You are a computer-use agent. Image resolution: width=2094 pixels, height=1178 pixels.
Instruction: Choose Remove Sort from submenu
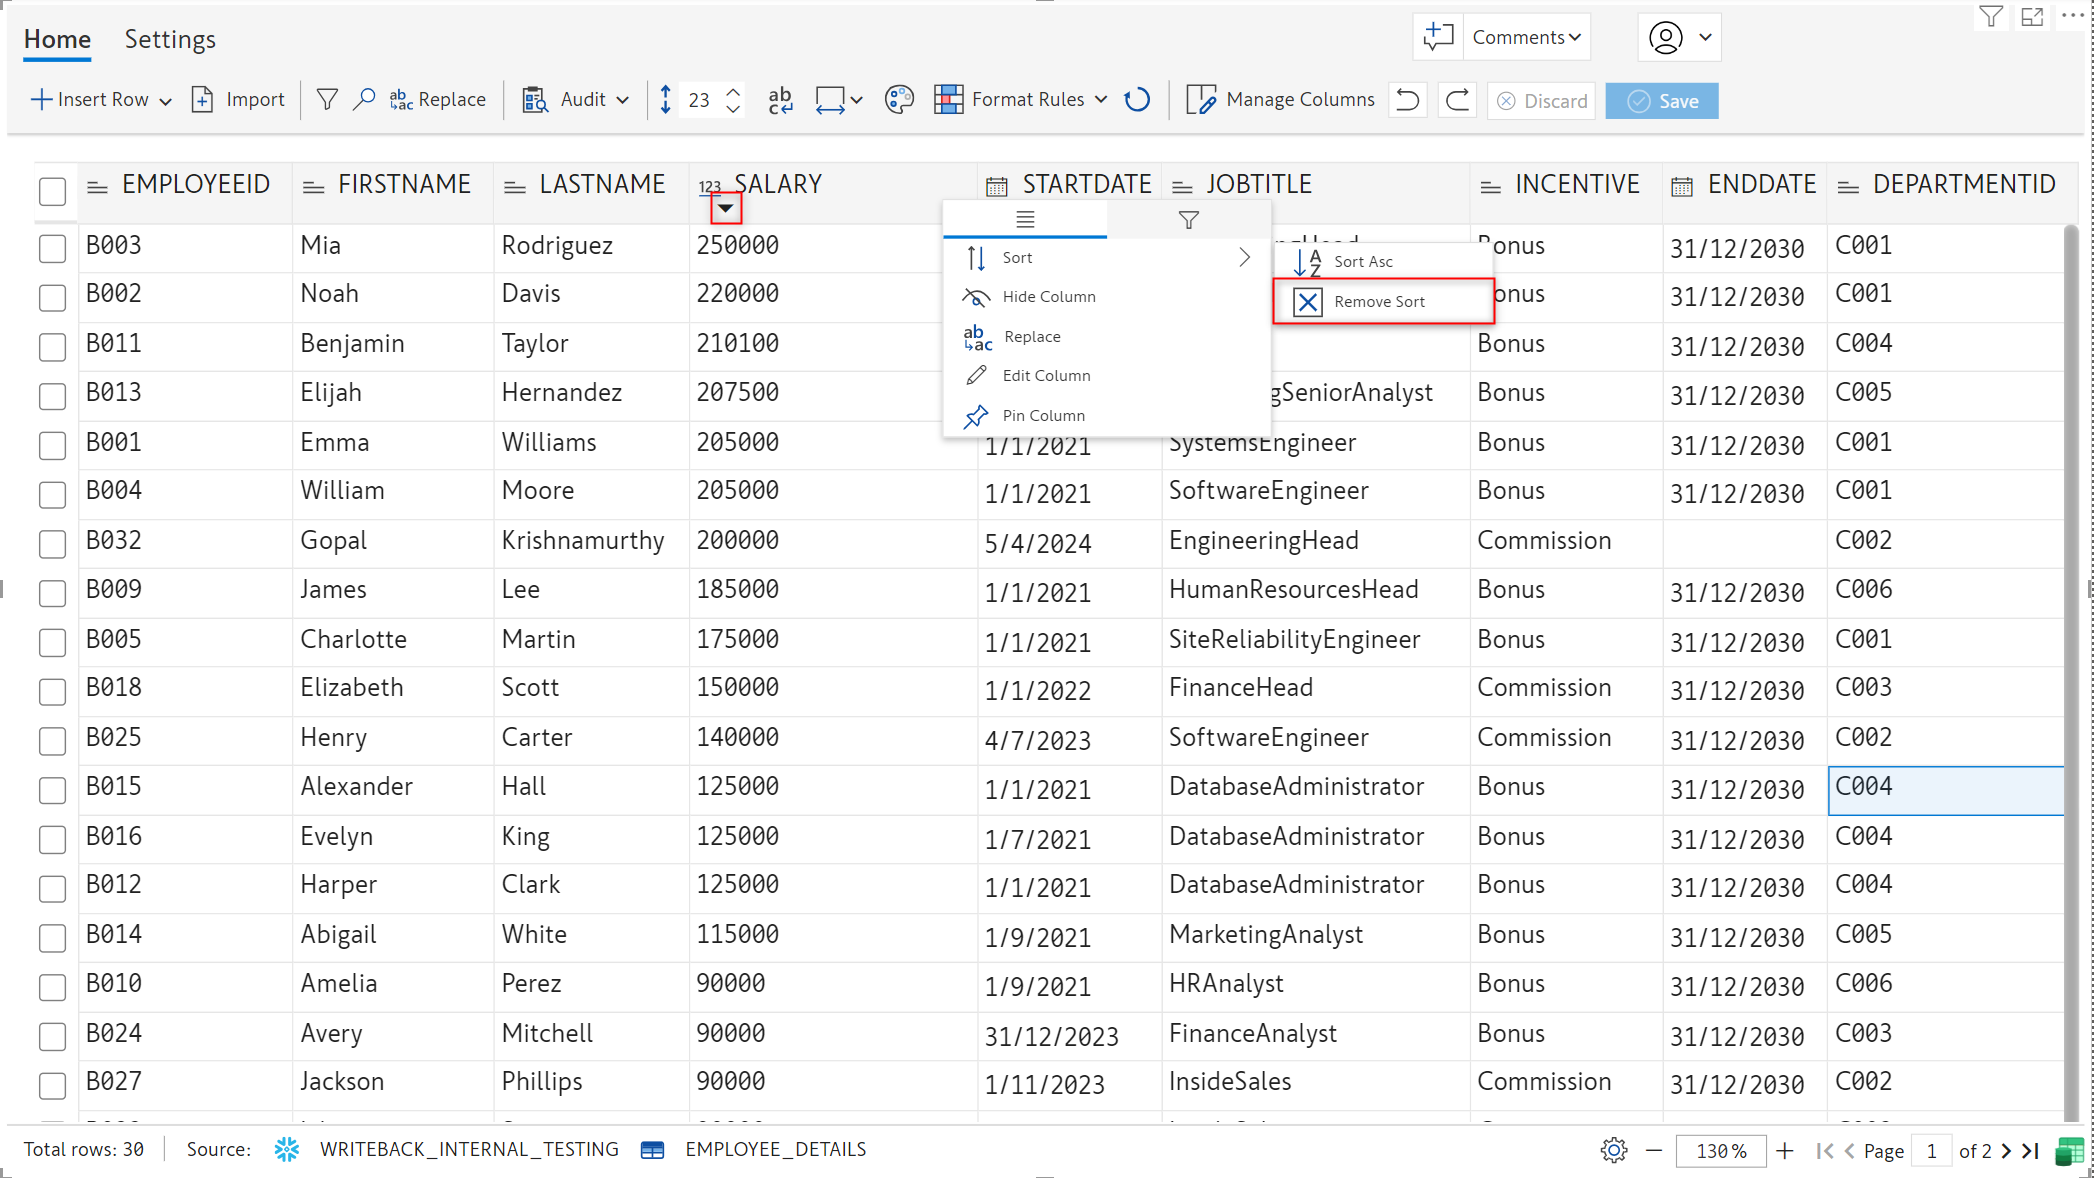(1382, 301)
